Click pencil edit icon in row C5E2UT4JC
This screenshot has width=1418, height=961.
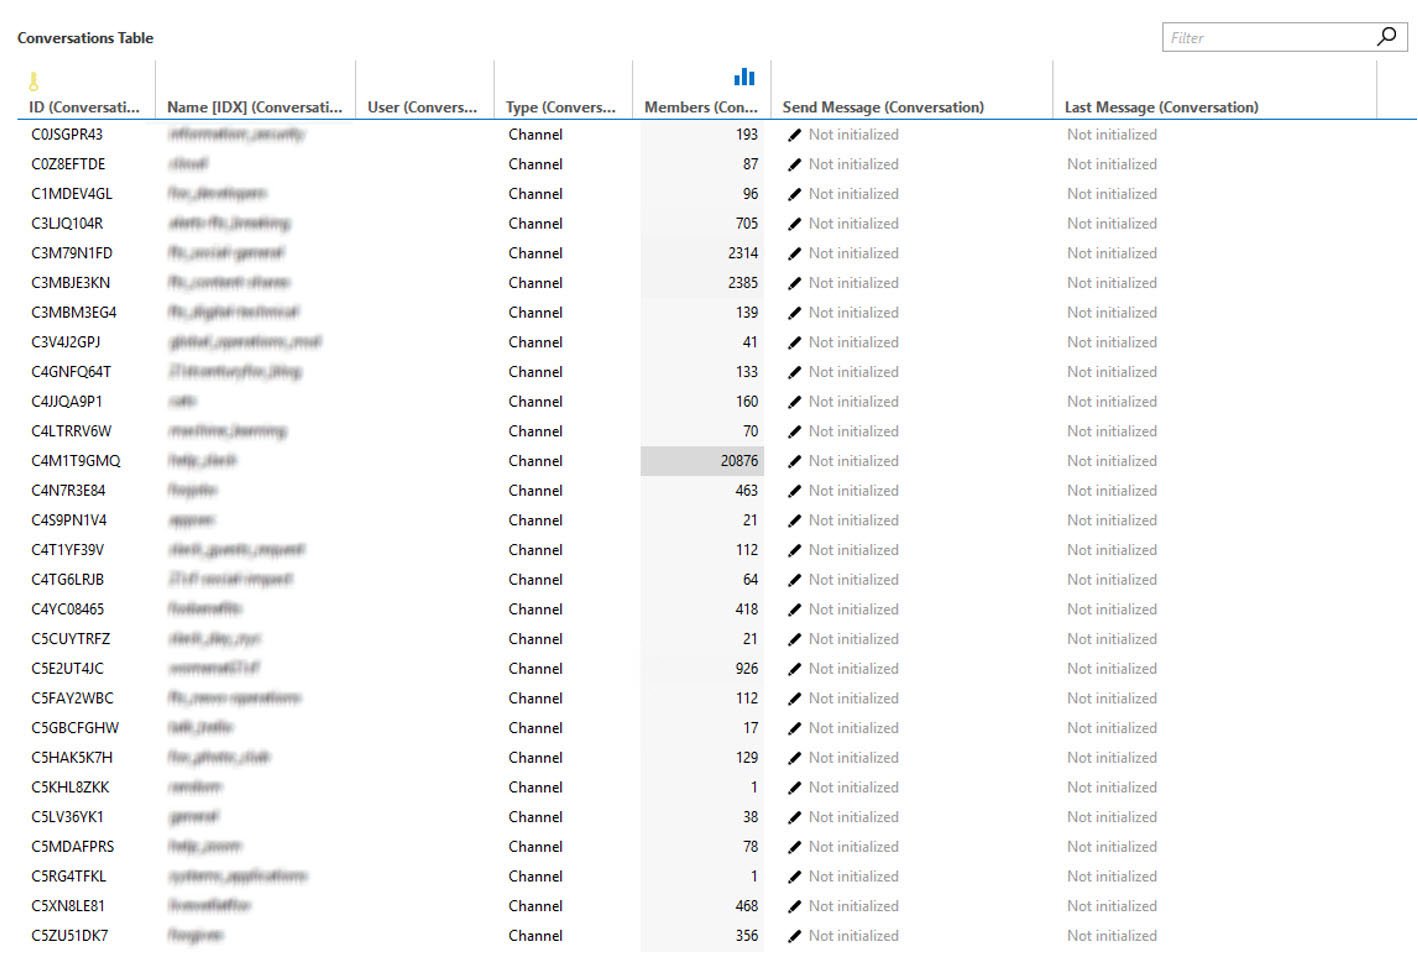click(x=794, y=668)
